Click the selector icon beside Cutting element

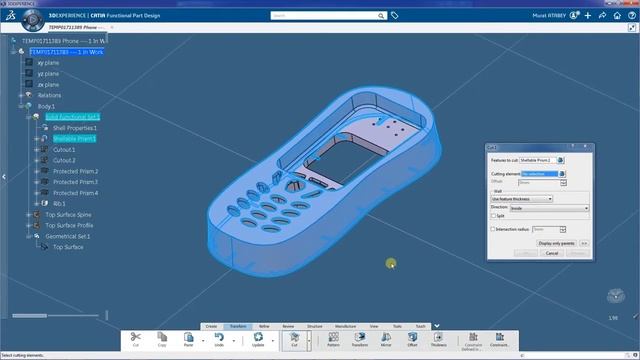pyautogui.click(x=562, y=174)
